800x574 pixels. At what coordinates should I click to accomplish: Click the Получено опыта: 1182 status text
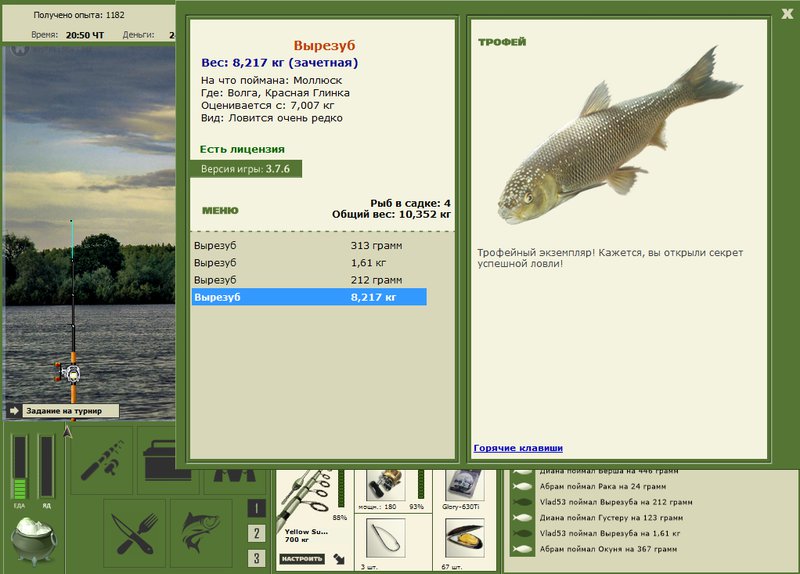tap(79, 15)
